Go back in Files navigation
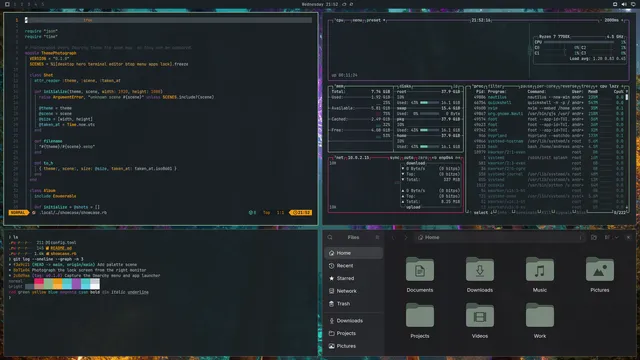 394,237
